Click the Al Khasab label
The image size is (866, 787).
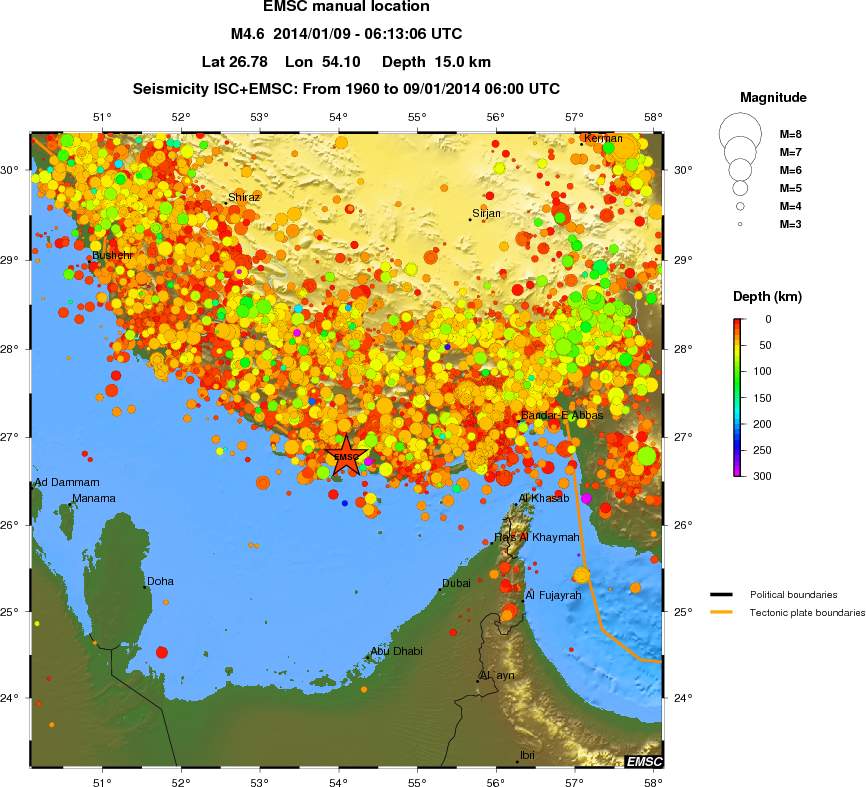[x=544, y=498]
